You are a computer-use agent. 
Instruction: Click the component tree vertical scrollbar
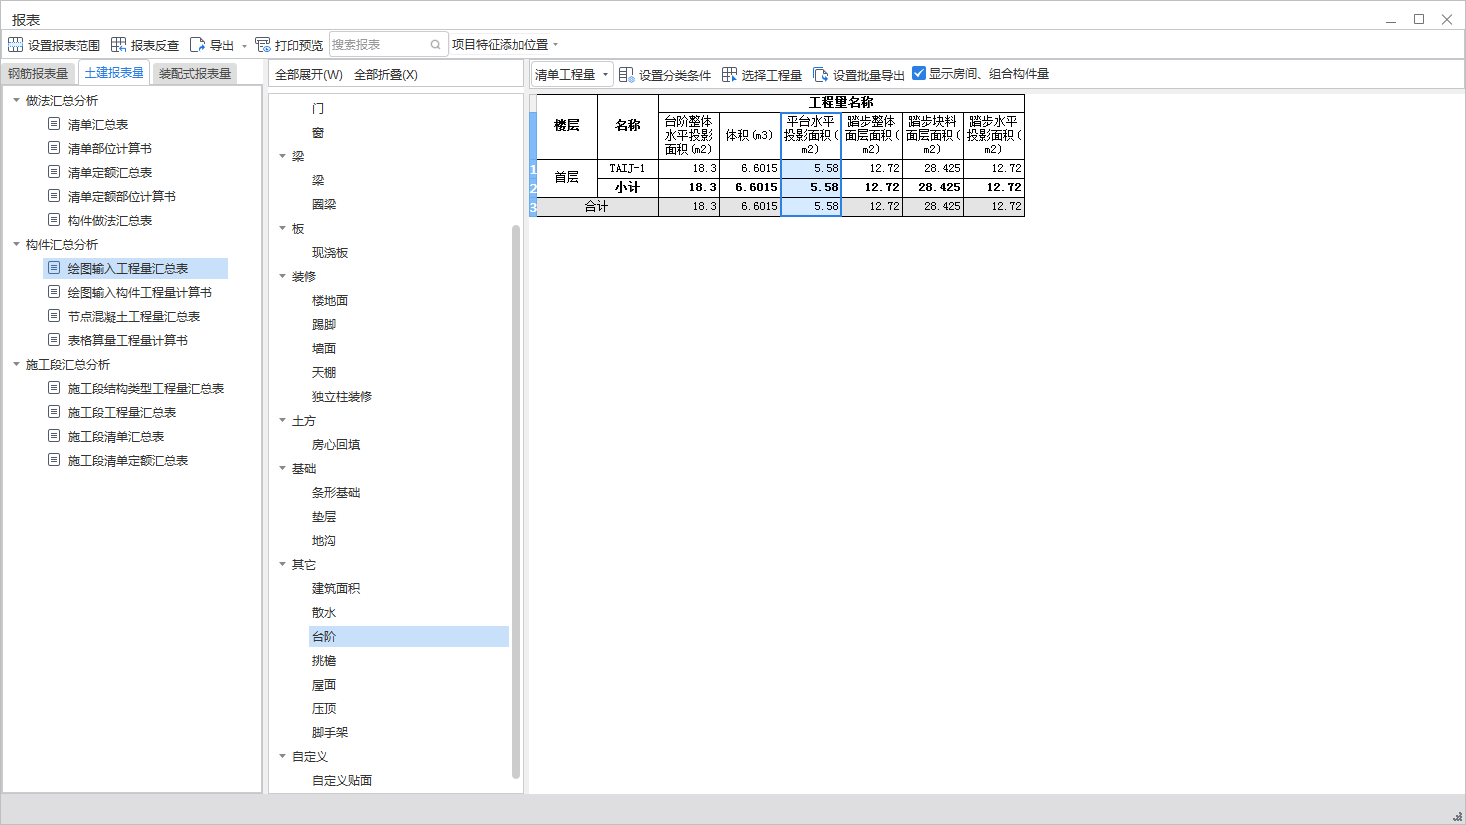(x=516, y=500)
